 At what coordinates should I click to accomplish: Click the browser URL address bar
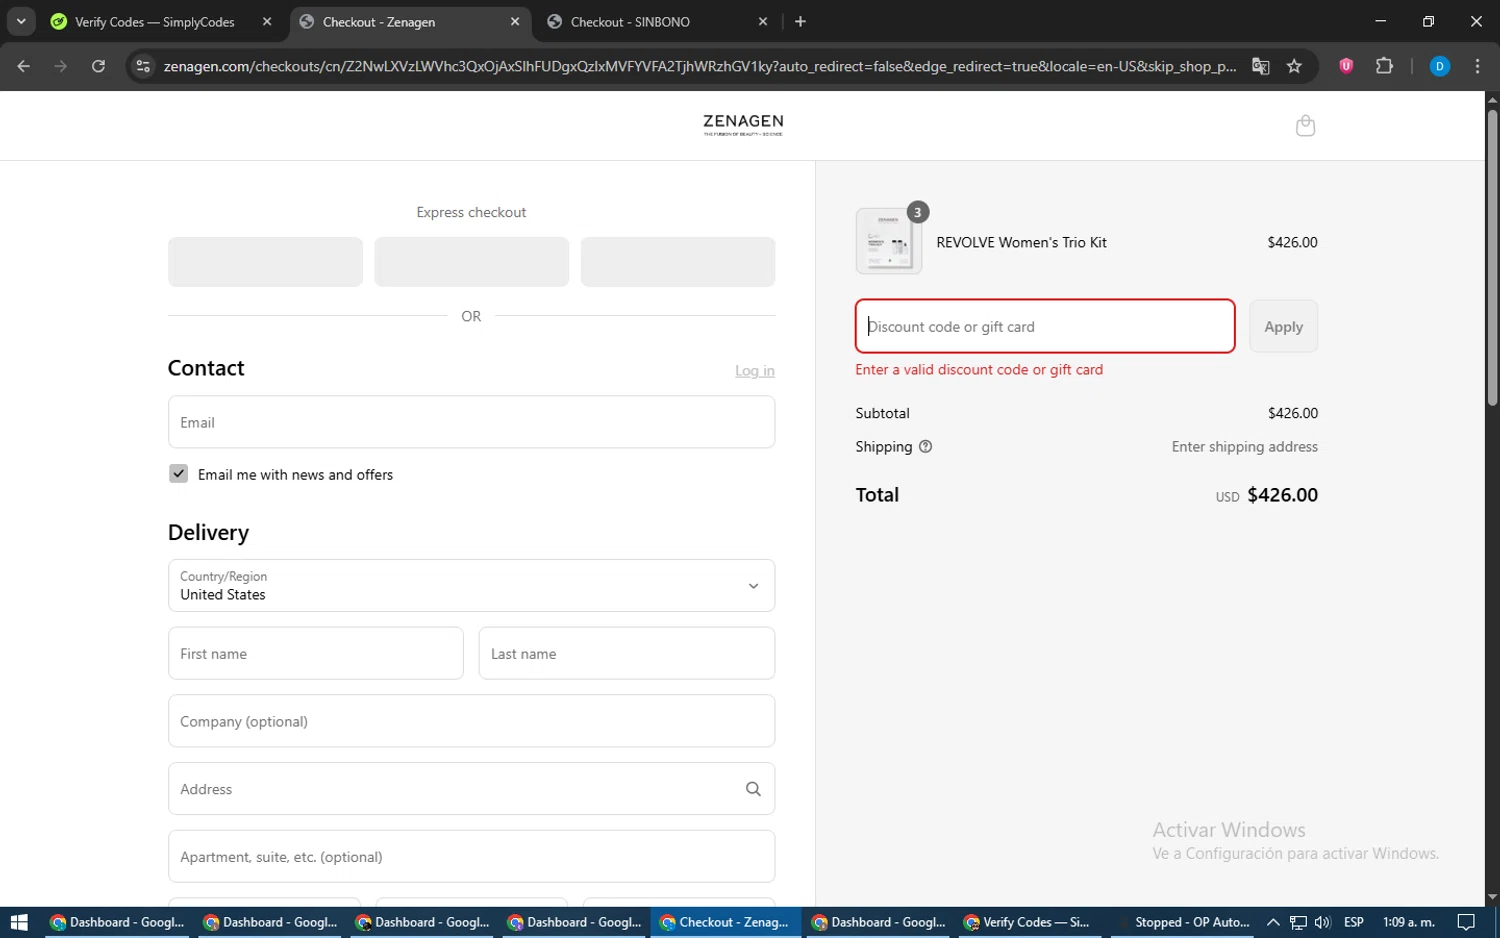click(x=699, y=66)
